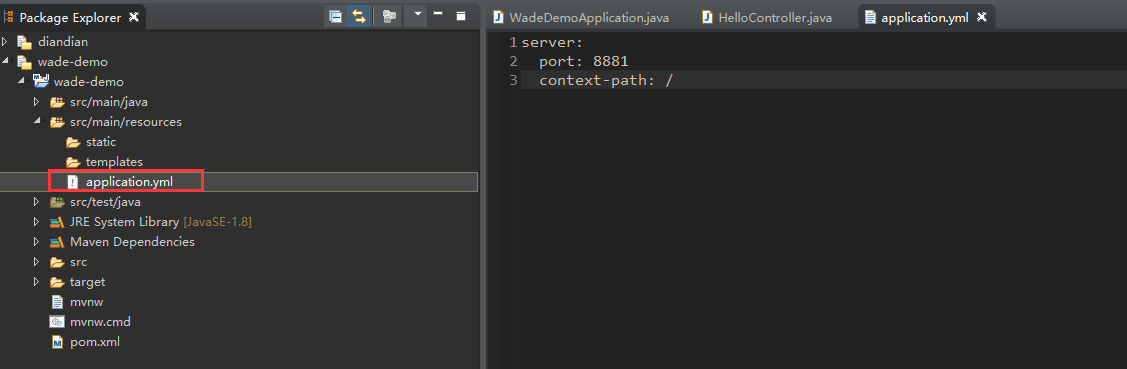Click the static folder icon
This screenshot has width=1127, height=369.
(73, 142)
